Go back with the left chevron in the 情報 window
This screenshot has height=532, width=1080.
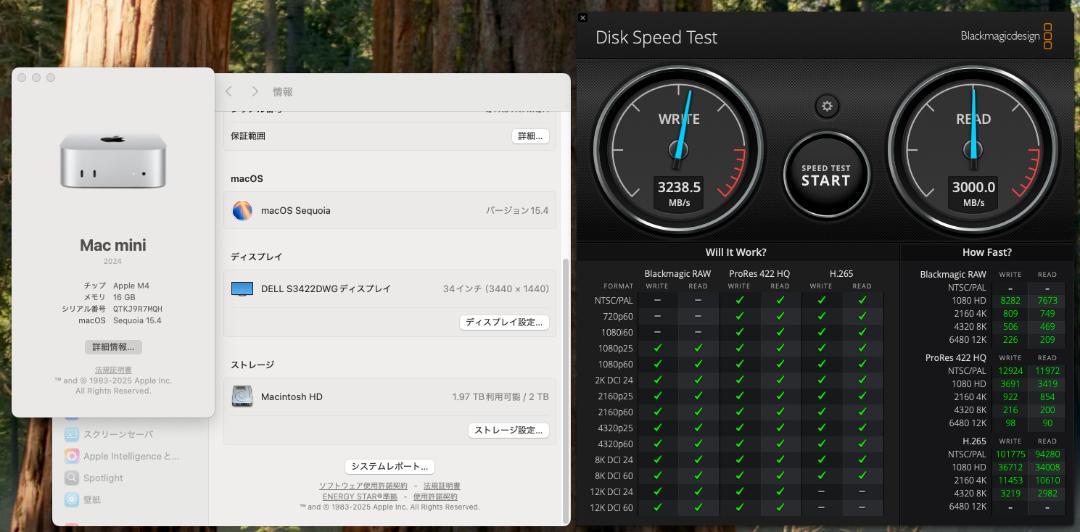(x=229, y=92)
